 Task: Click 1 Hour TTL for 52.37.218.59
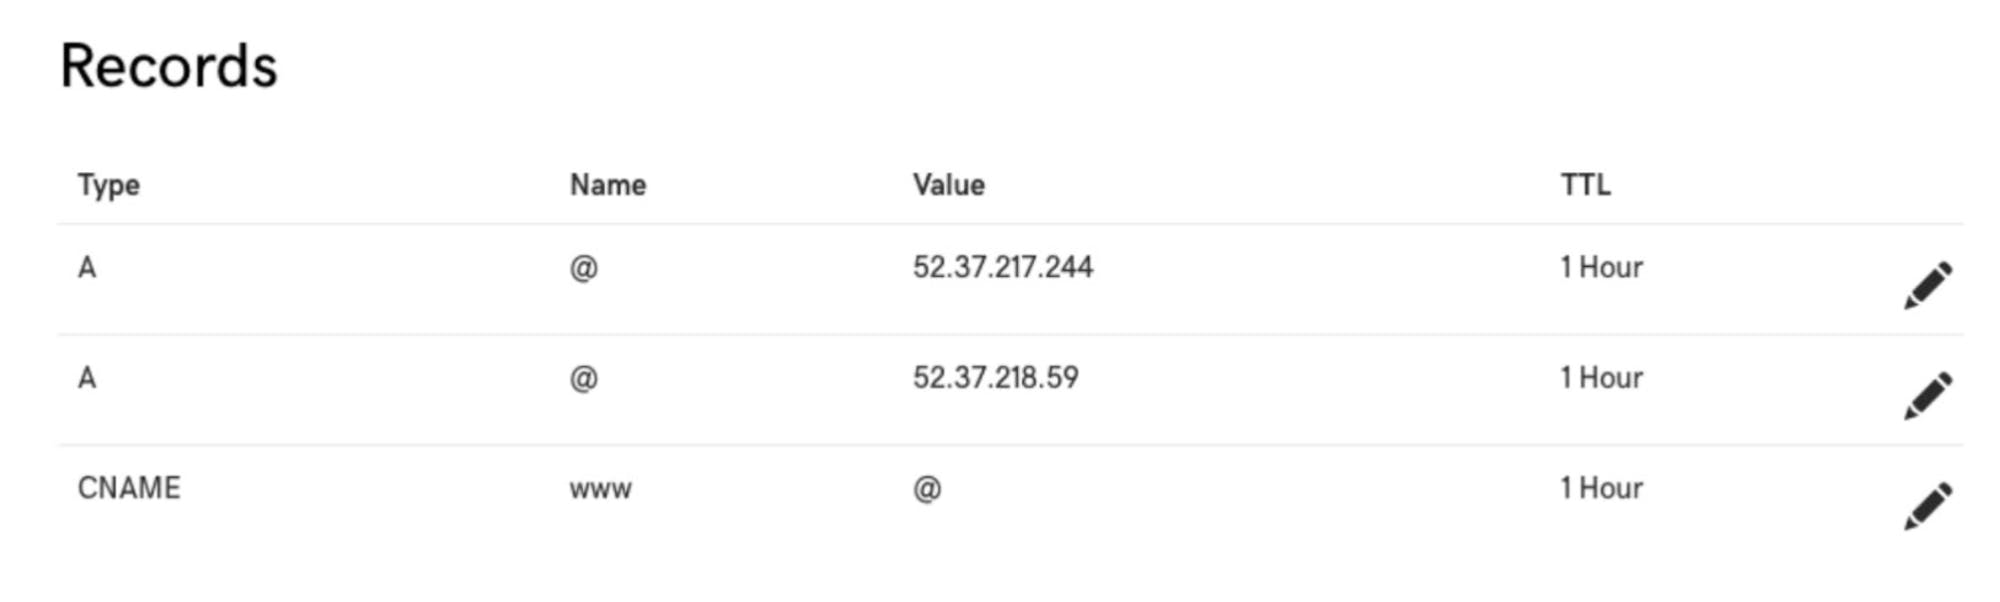(x=1601, y=378)
